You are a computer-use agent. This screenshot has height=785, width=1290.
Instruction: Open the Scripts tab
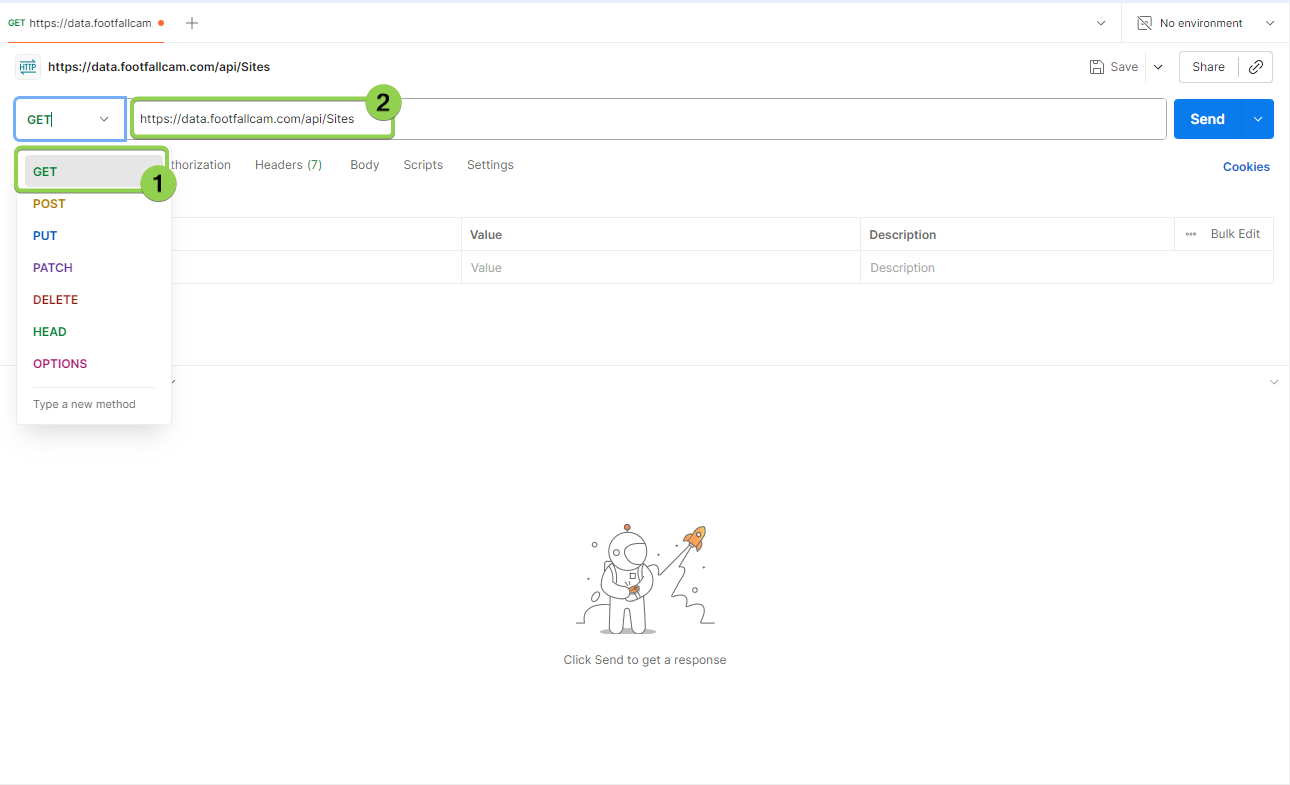pos(423,165)
